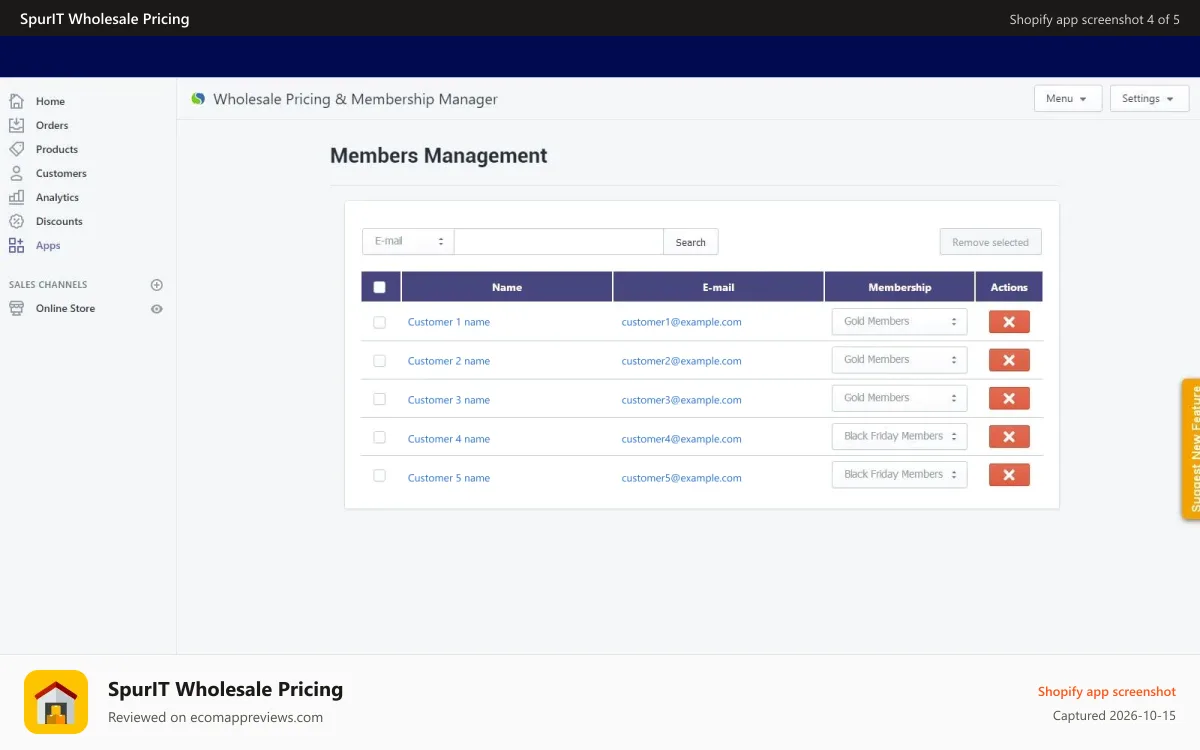Click customer2@example.com email link
The height and width of the screenshot is (750, 1200).
pos(681,361)
